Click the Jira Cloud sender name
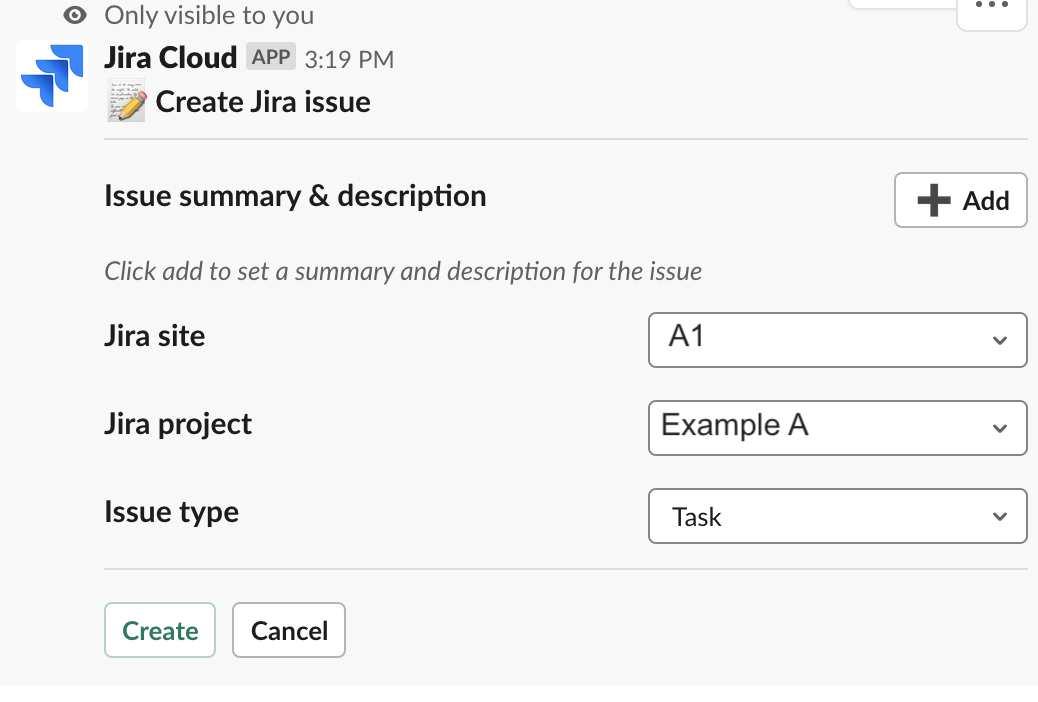 [x=171, y=58]
